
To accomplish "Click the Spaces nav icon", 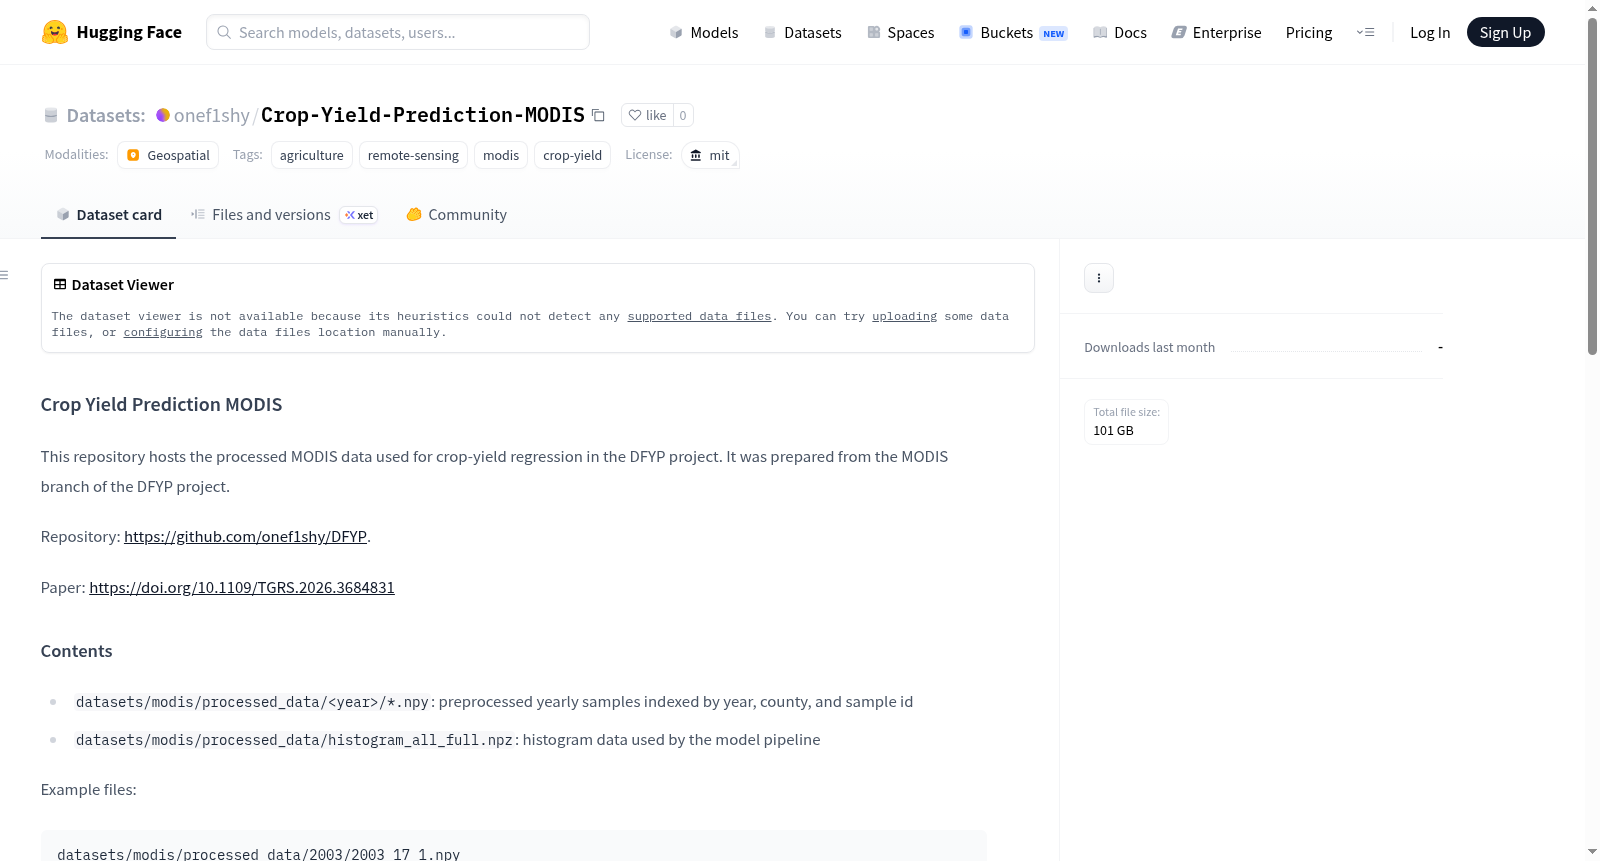I will click(874, 32).
